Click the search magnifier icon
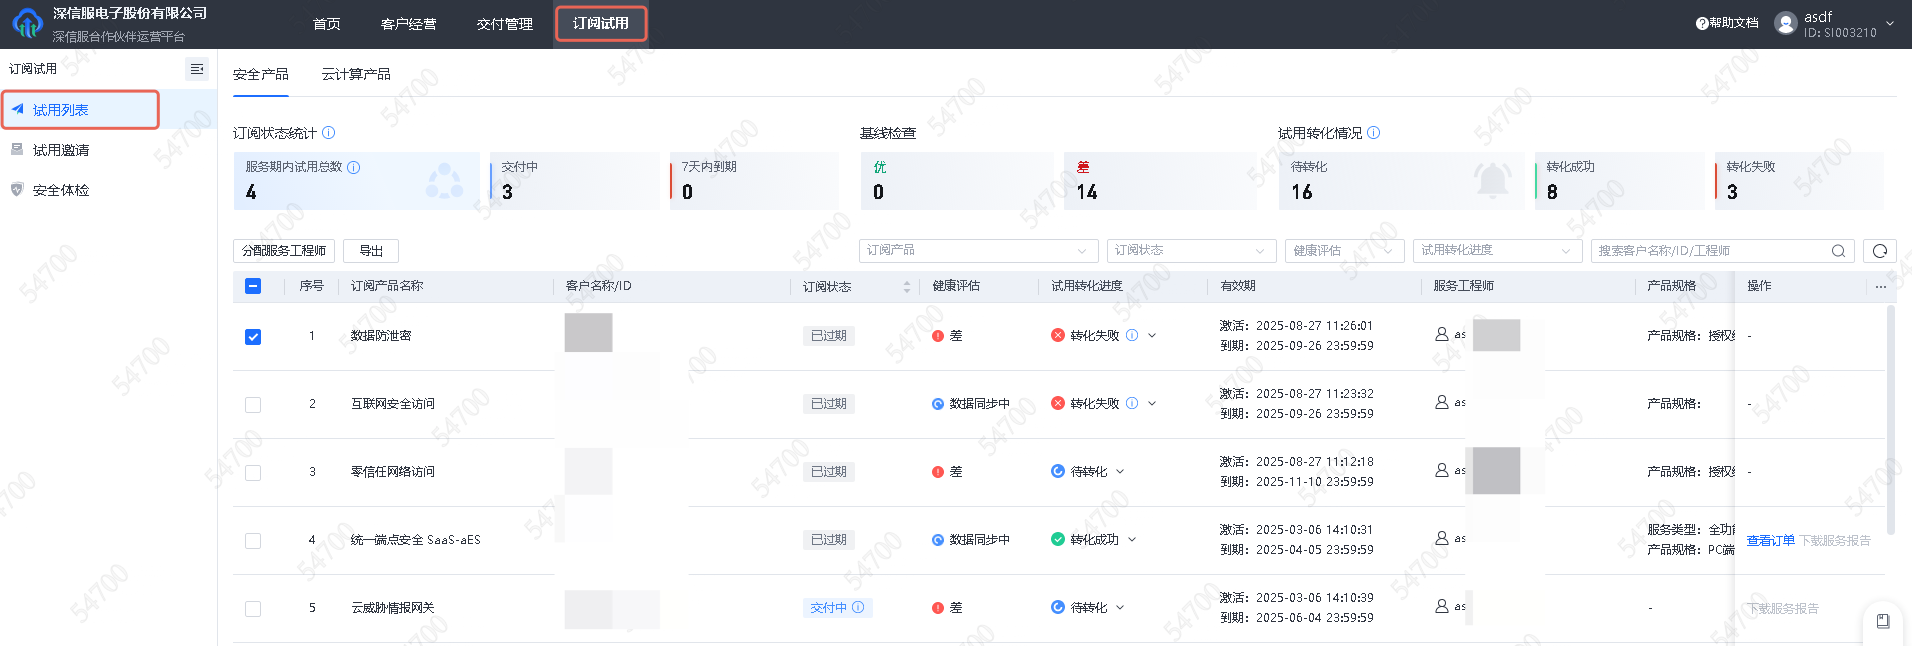The image size is (1912, 646). pos(1838,251)
